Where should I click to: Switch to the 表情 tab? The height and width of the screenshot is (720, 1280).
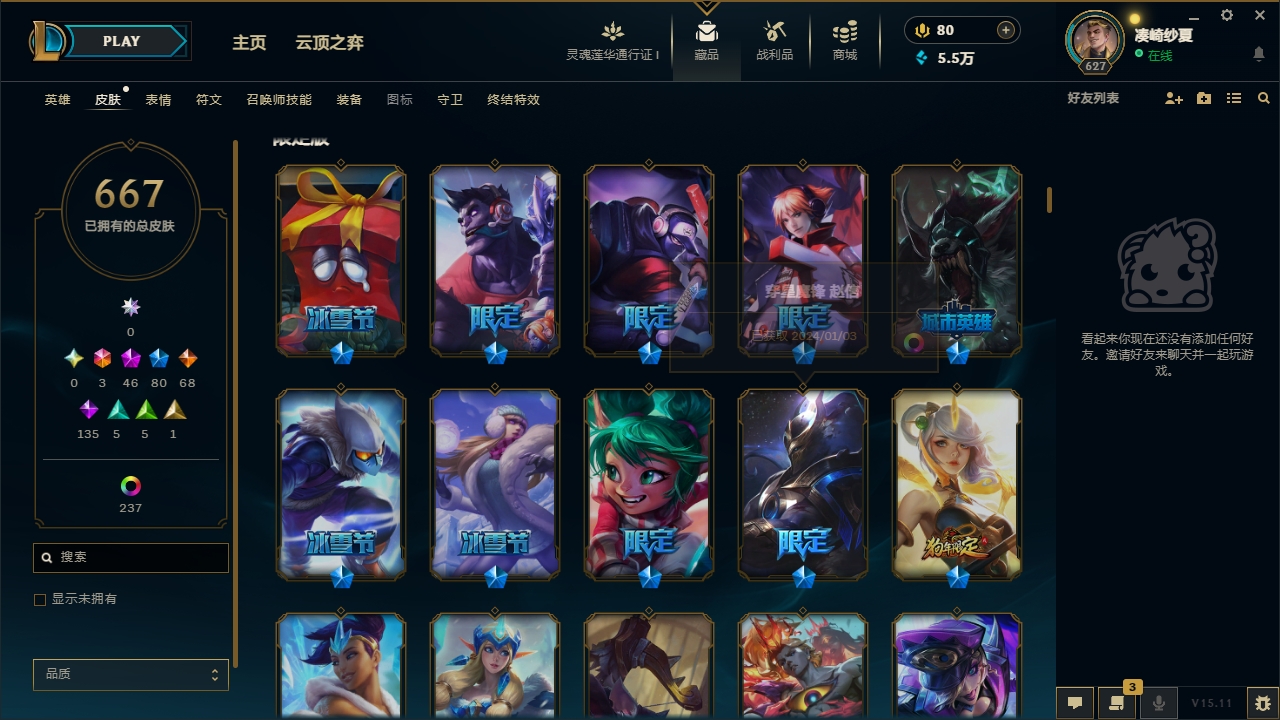(x=158, y=100)
